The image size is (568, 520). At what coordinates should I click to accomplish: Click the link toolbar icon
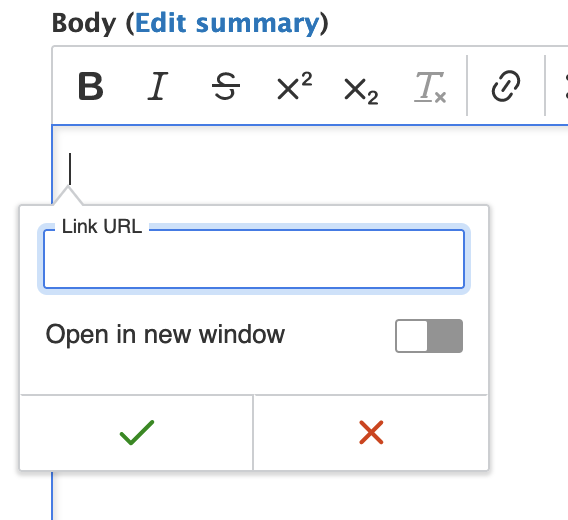506,86
